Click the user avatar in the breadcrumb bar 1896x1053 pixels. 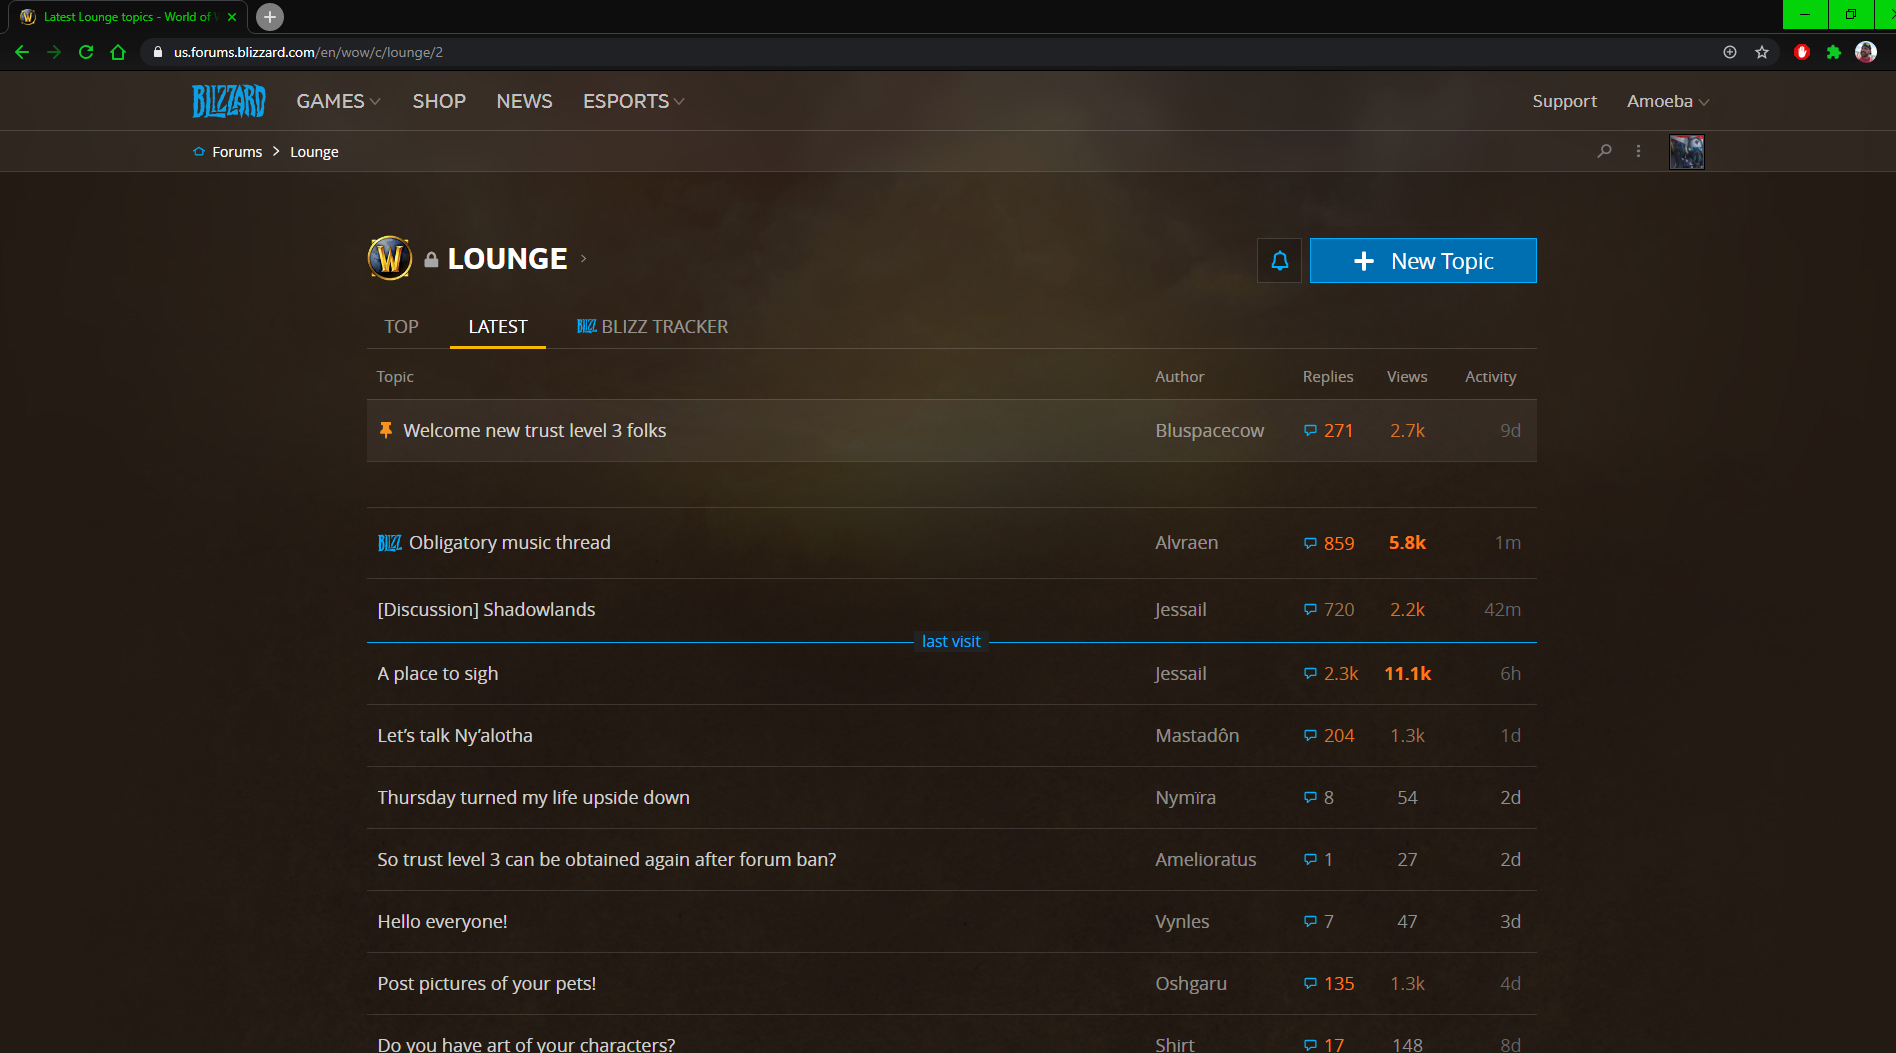point(1686,152)
